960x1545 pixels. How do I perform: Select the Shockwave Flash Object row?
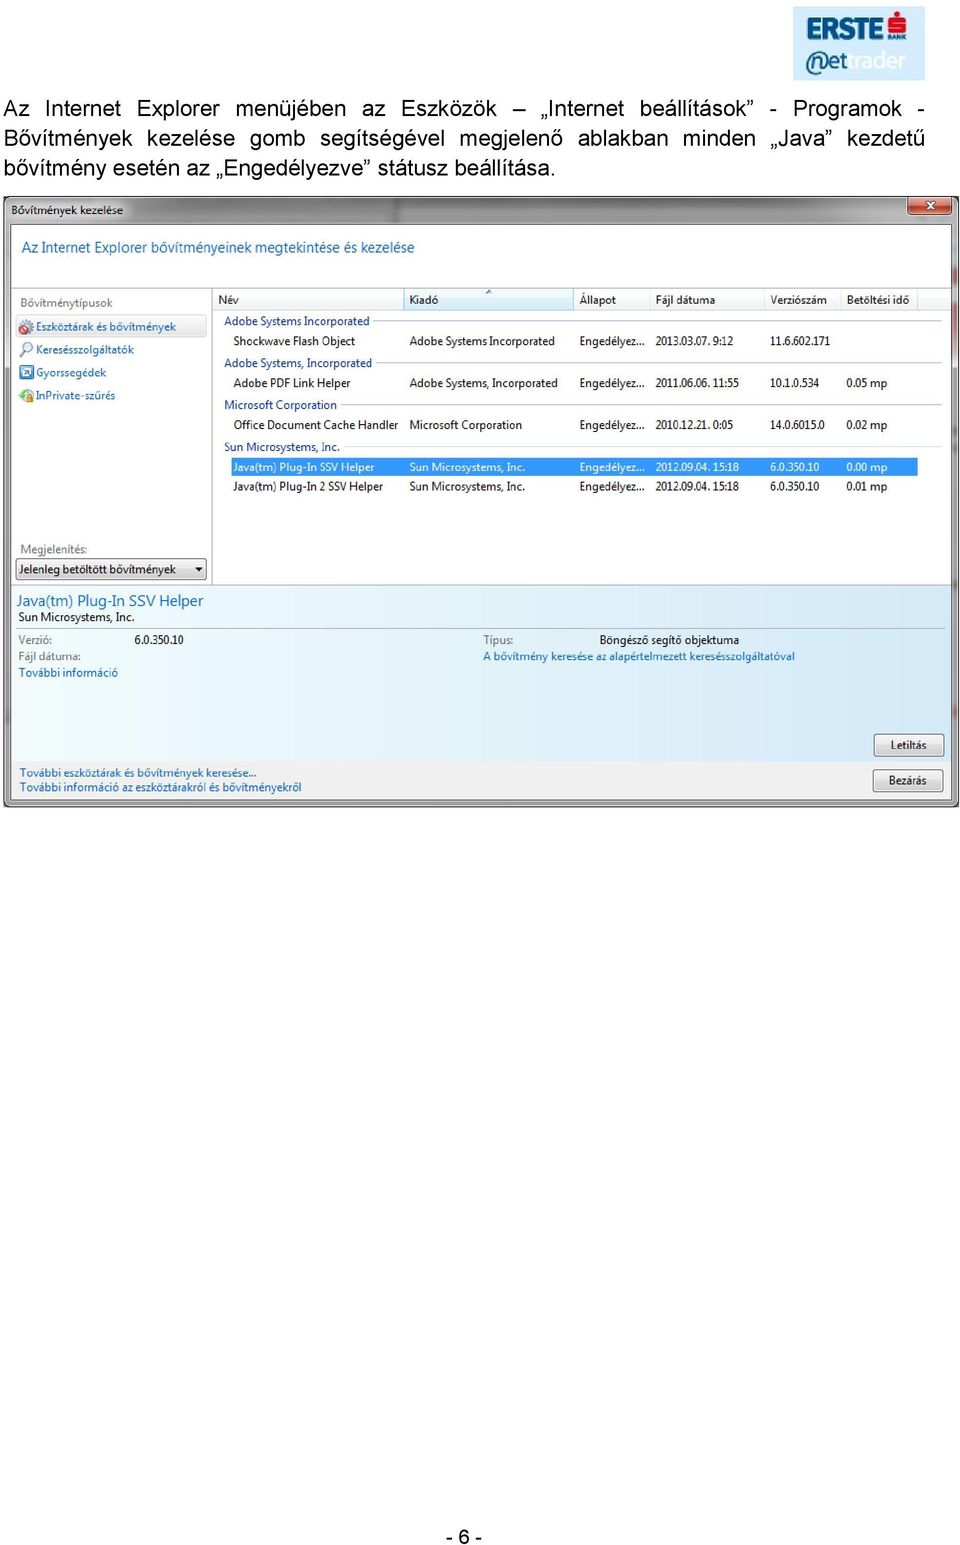tap(574, 341)
